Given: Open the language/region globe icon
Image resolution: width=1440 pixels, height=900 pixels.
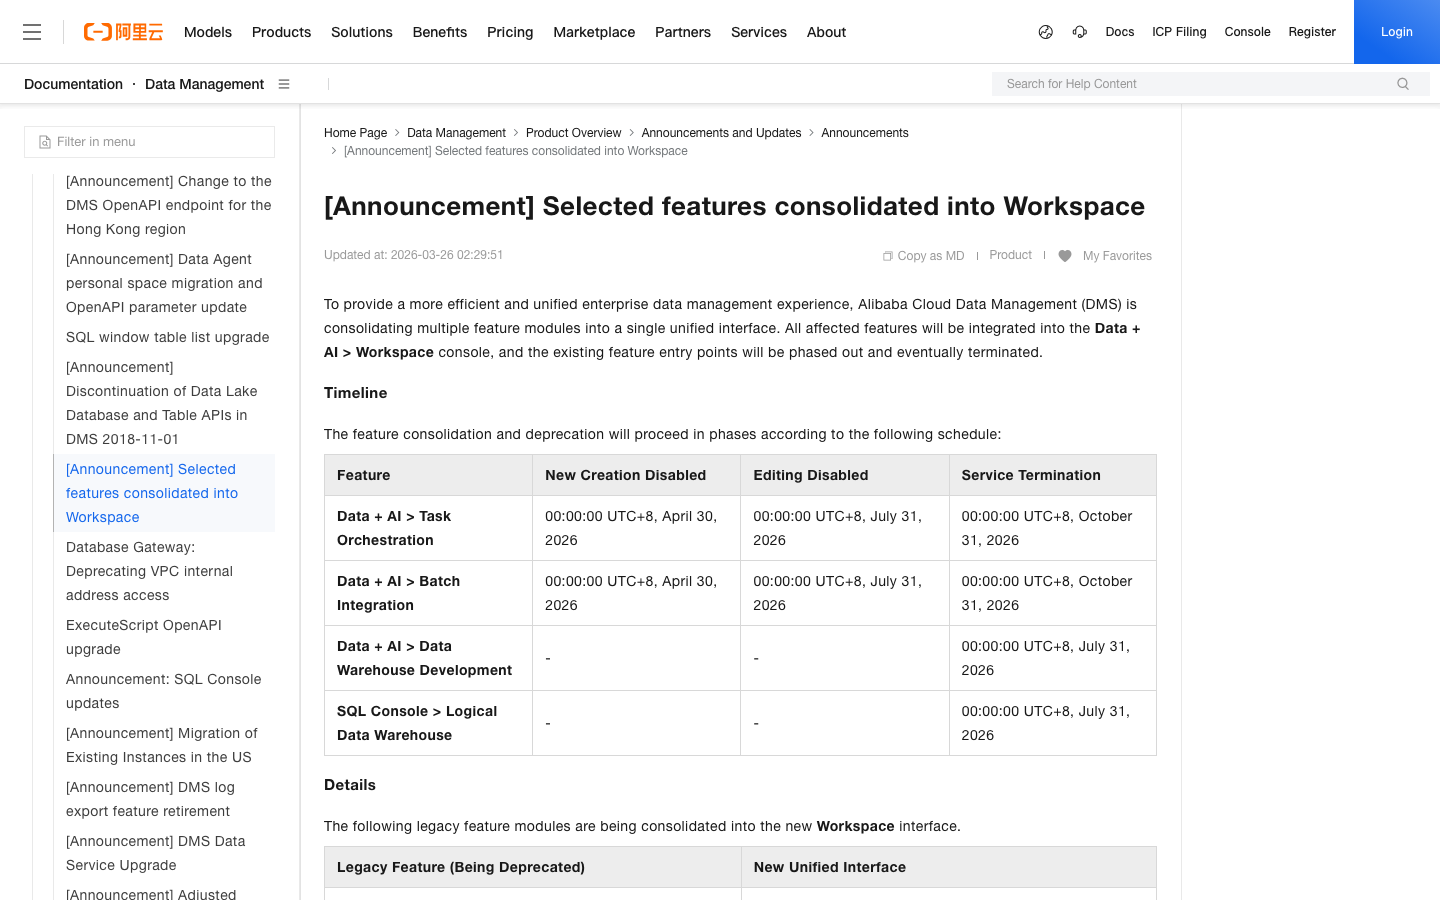Looking at the screenshot, I should tap(1046, 32).
